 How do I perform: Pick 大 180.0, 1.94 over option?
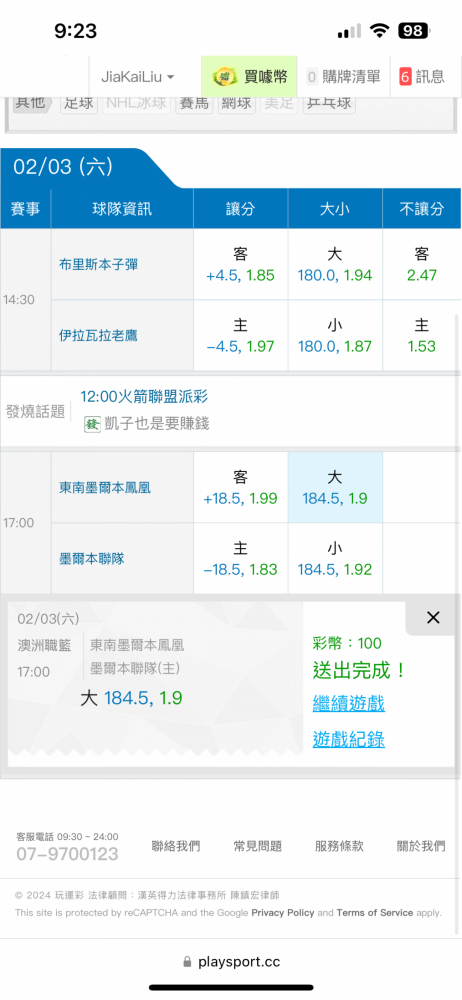(x=335, y=265)
